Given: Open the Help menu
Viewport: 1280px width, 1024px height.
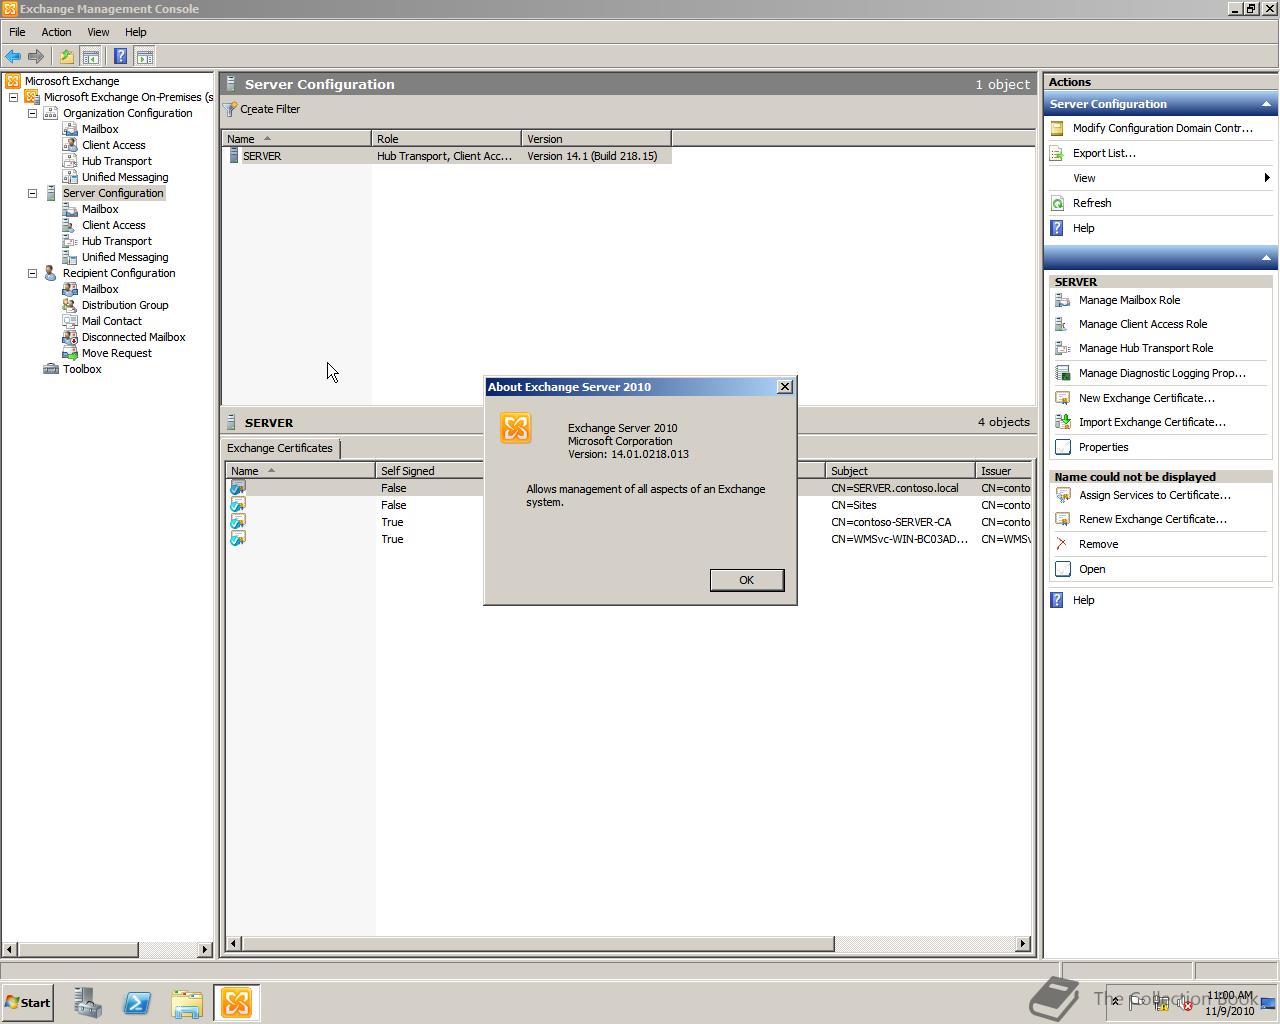Looking at the screenshot, I should [x=136, y=32].
